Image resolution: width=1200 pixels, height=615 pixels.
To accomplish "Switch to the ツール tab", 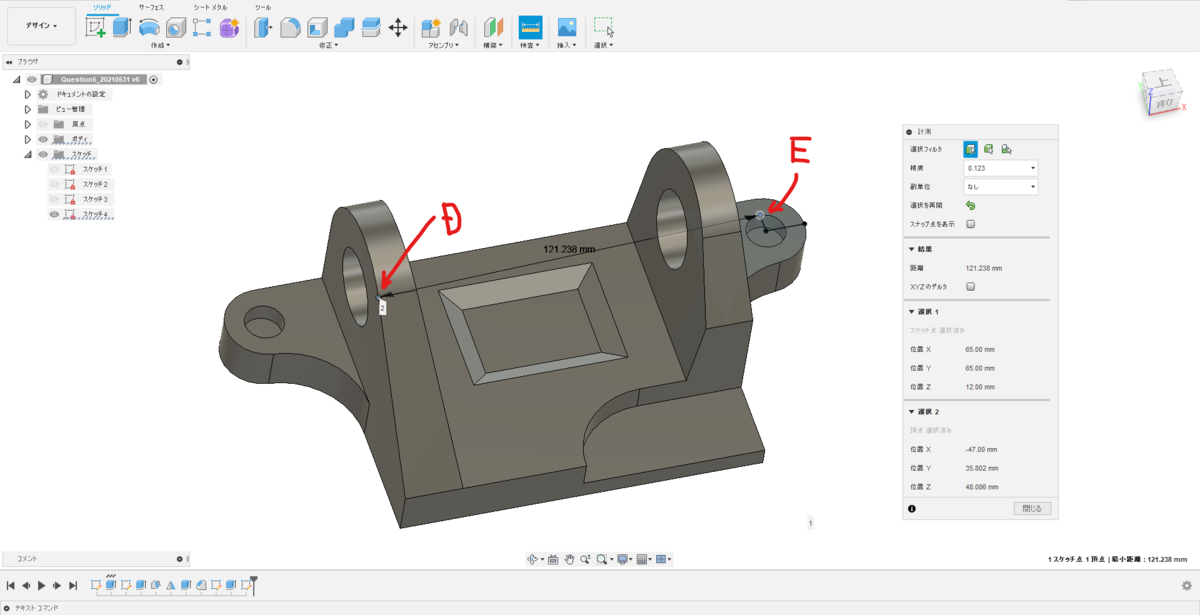I will [x=262, y=6].
